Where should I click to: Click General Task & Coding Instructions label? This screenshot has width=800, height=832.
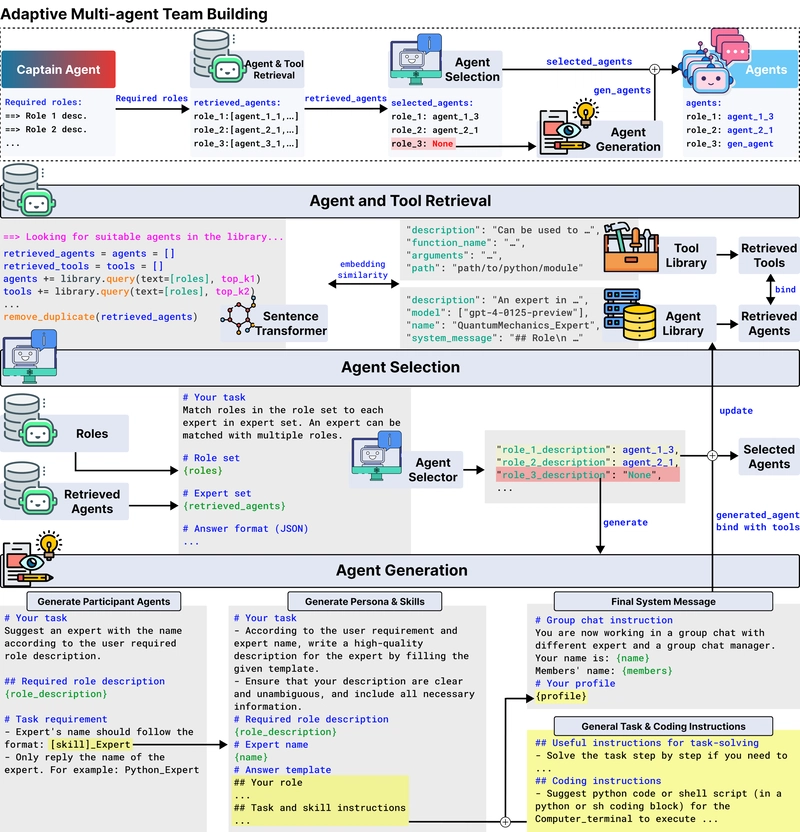click(663, 726)
